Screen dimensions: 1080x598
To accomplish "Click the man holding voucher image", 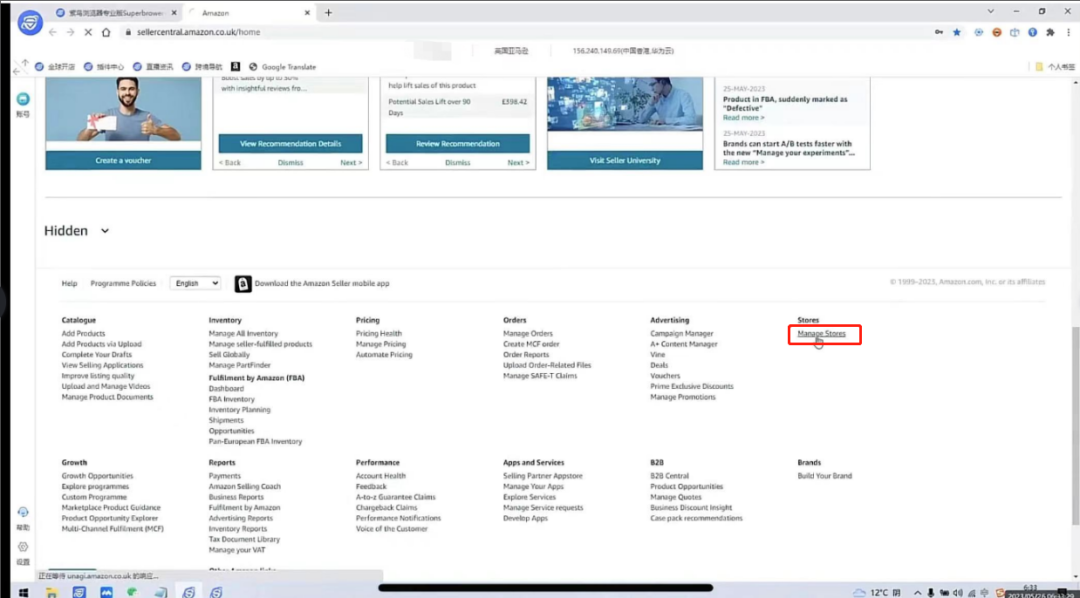I will (123, 110).
